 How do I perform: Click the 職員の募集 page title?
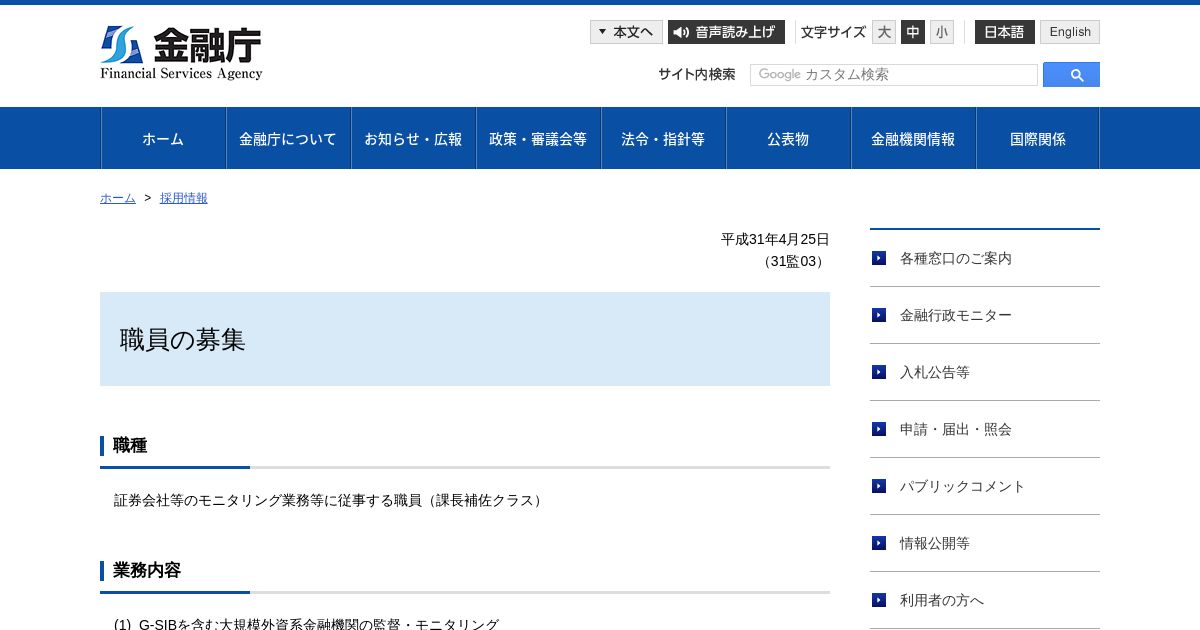click(183, 340)
